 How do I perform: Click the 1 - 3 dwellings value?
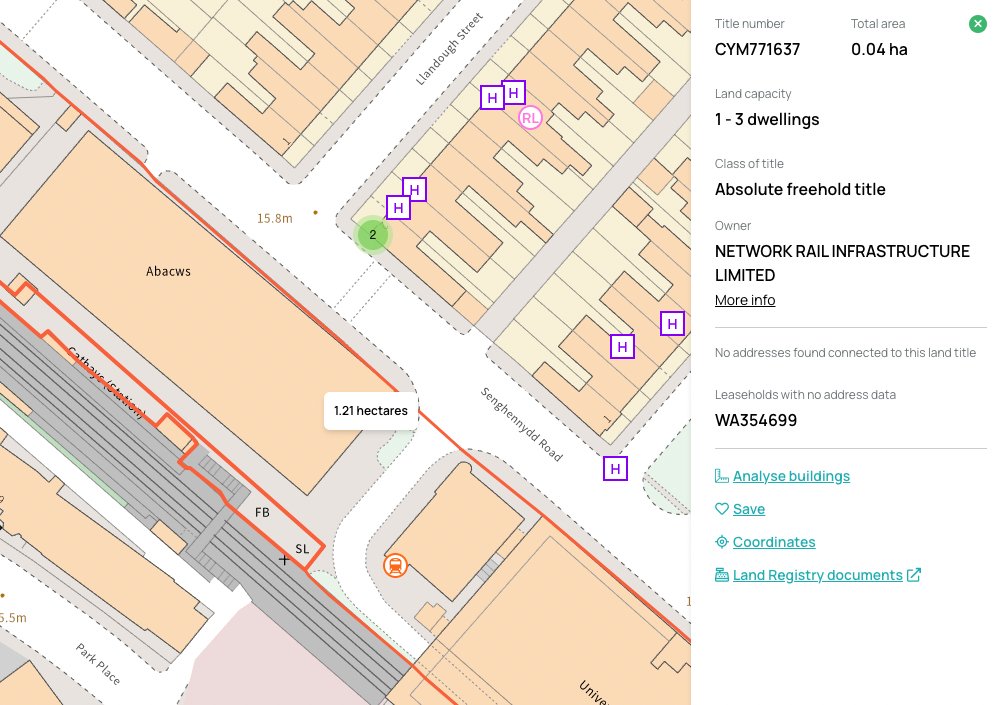tap(767, 120)
